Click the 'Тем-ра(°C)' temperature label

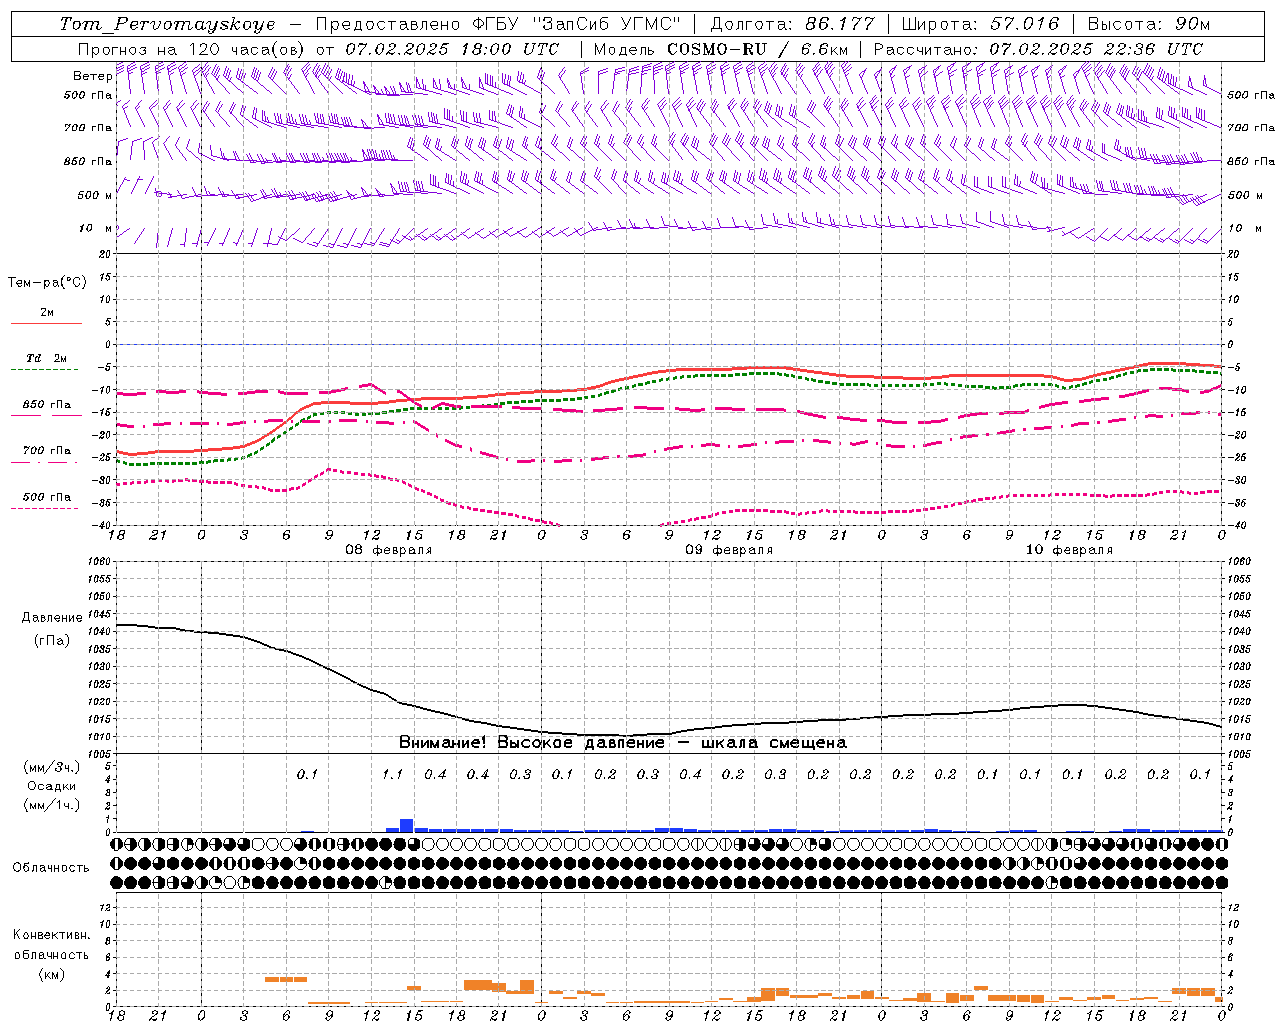(x=47, y=283)
